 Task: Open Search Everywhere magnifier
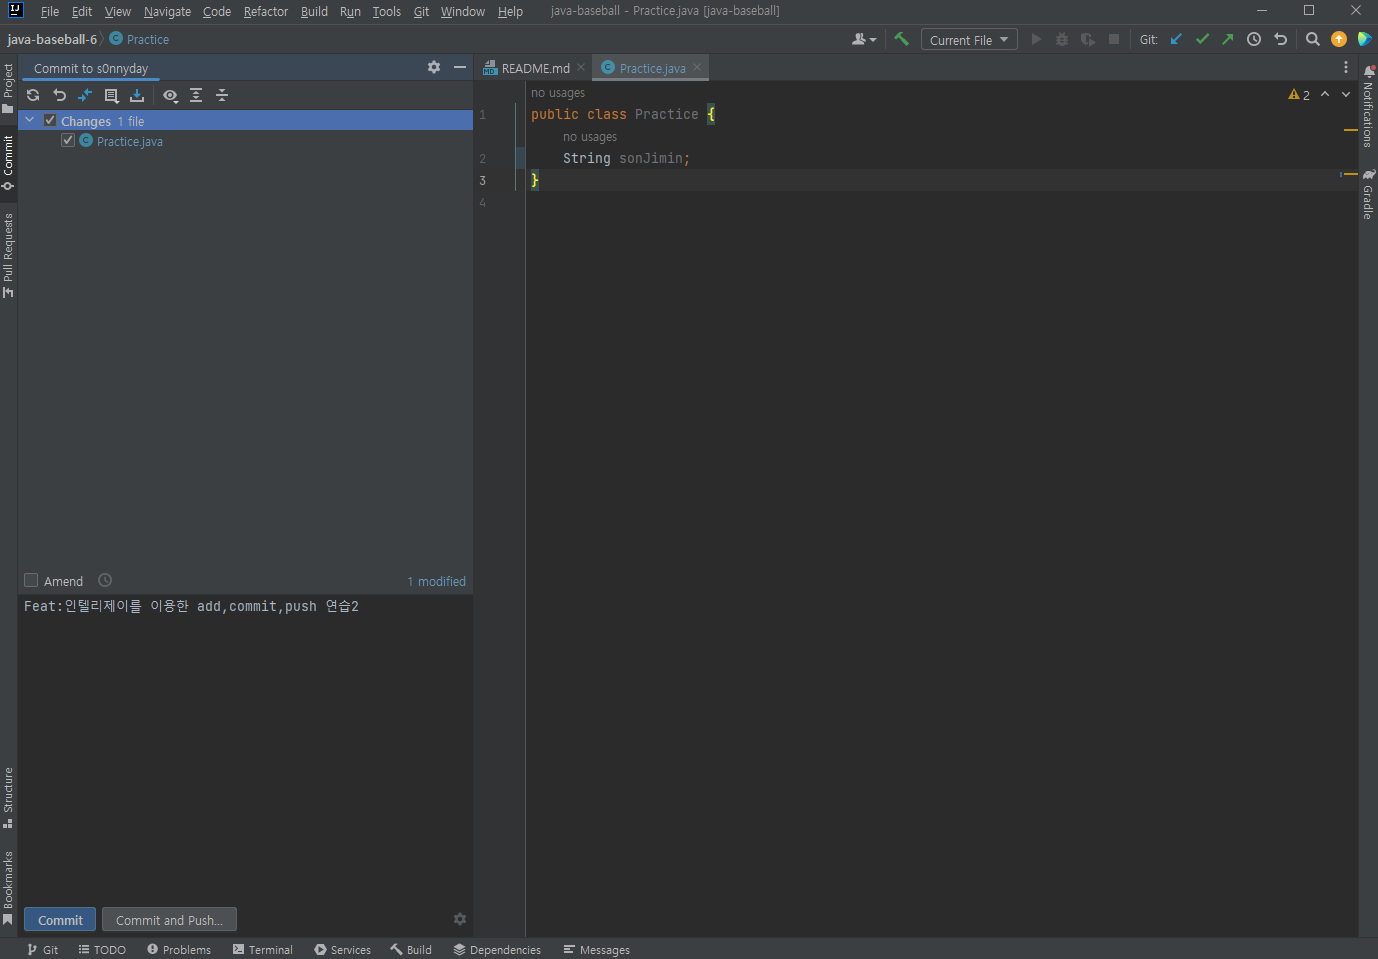[1313, 39]
